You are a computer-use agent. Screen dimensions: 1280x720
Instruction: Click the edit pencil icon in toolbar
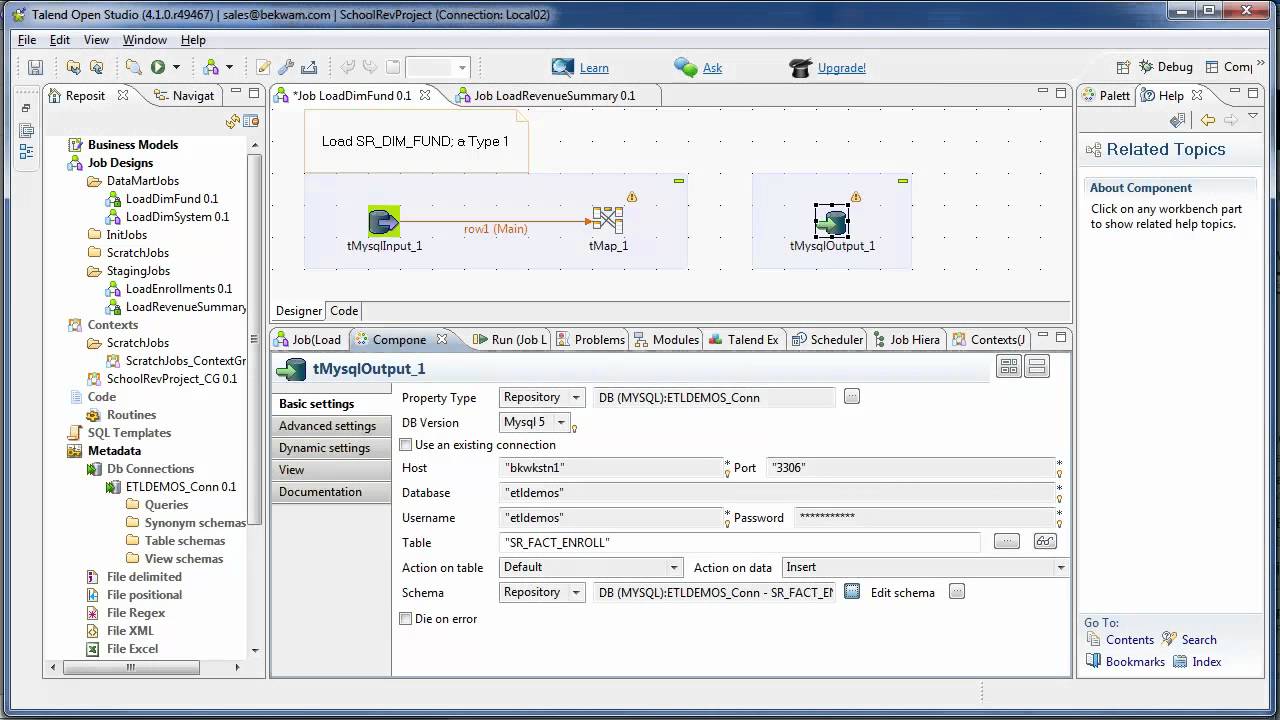click(264, 67)
